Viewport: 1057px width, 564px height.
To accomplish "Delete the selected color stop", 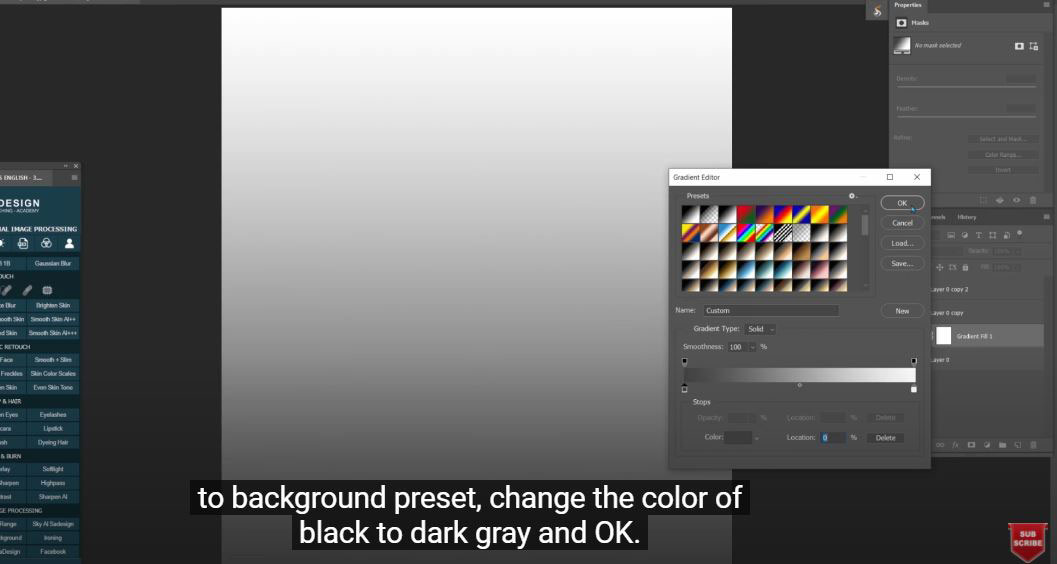I will (885, 438).
